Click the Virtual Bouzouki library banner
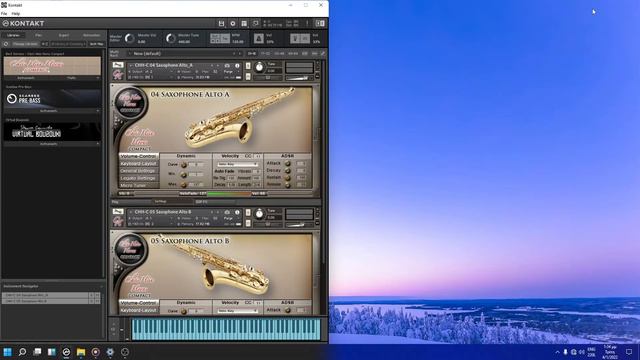Viewport: 640px width, 360px height. pos(52,131)
